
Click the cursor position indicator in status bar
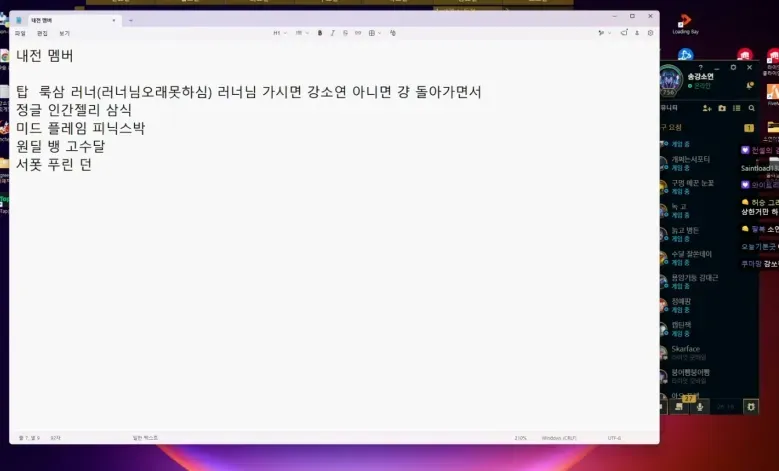click(x=29, y=438)
